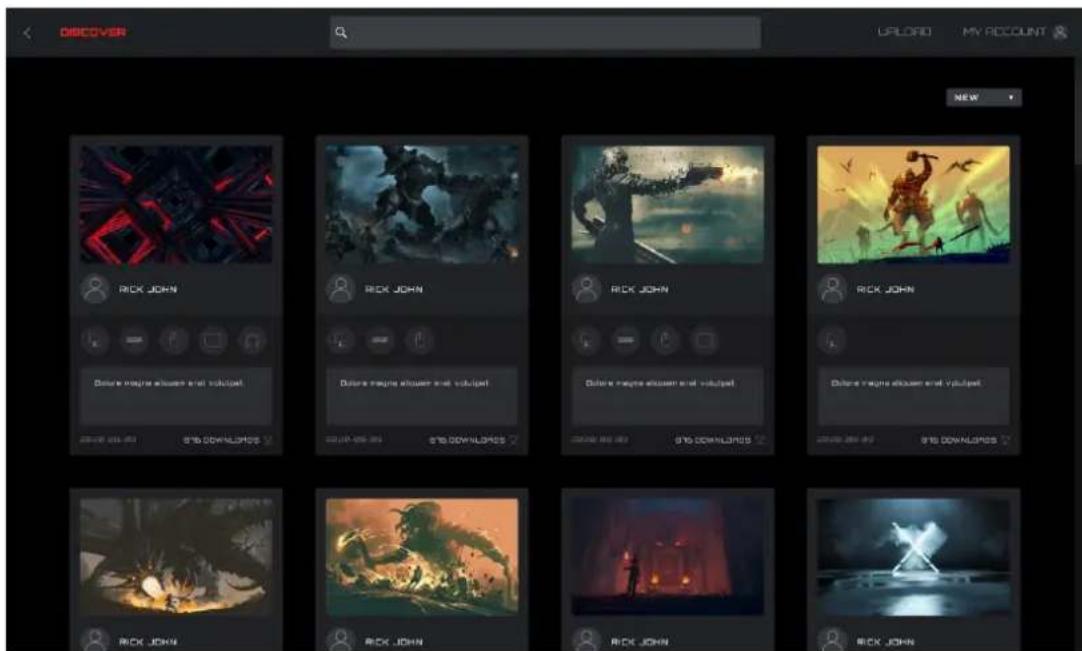Click the author avatar on the robot battle card

(340, 289)
